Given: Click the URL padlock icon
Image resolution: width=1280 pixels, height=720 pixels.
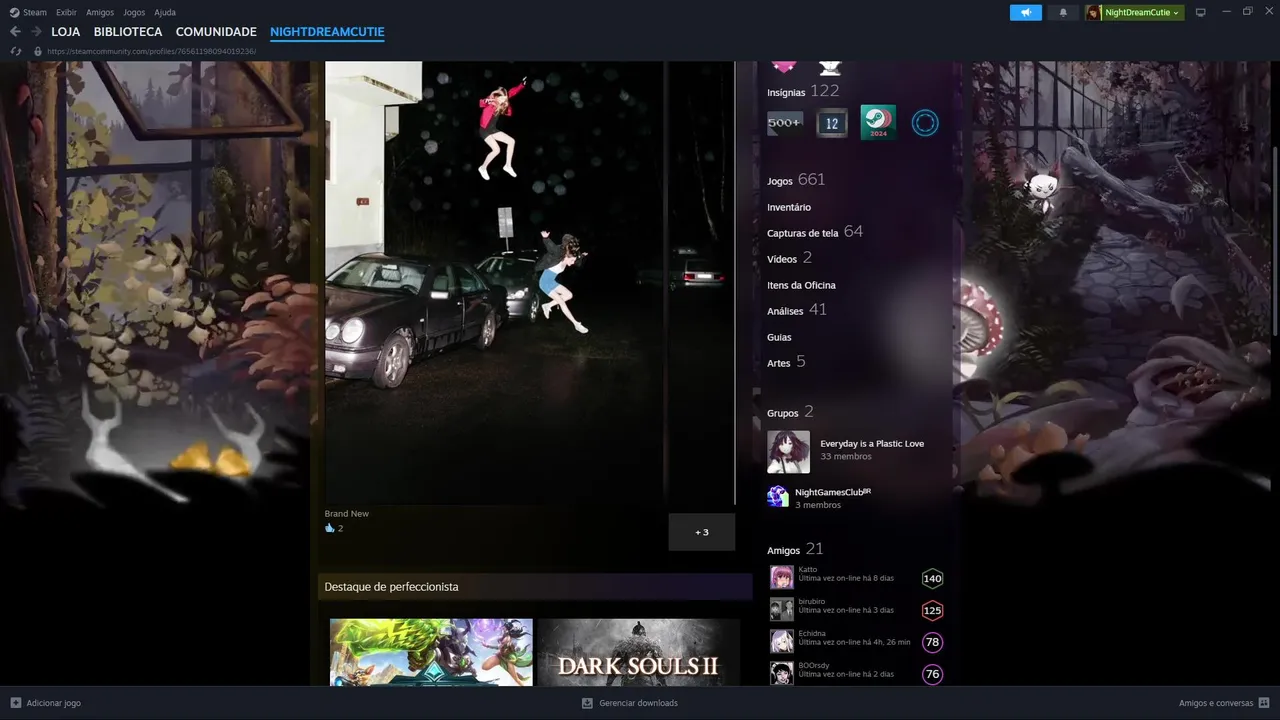Looking at the screenshot, I should (x=38, y=51).
